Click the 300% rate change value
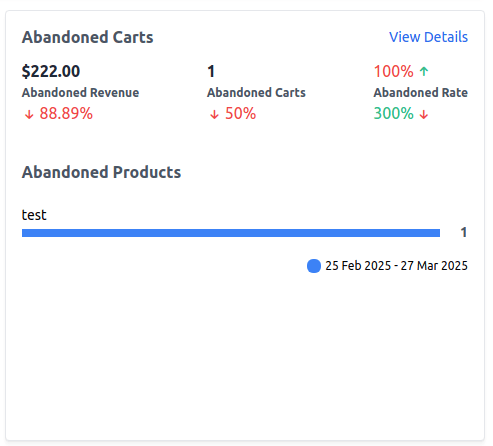Viewport: 493px width, 446px height. point(394,113)
